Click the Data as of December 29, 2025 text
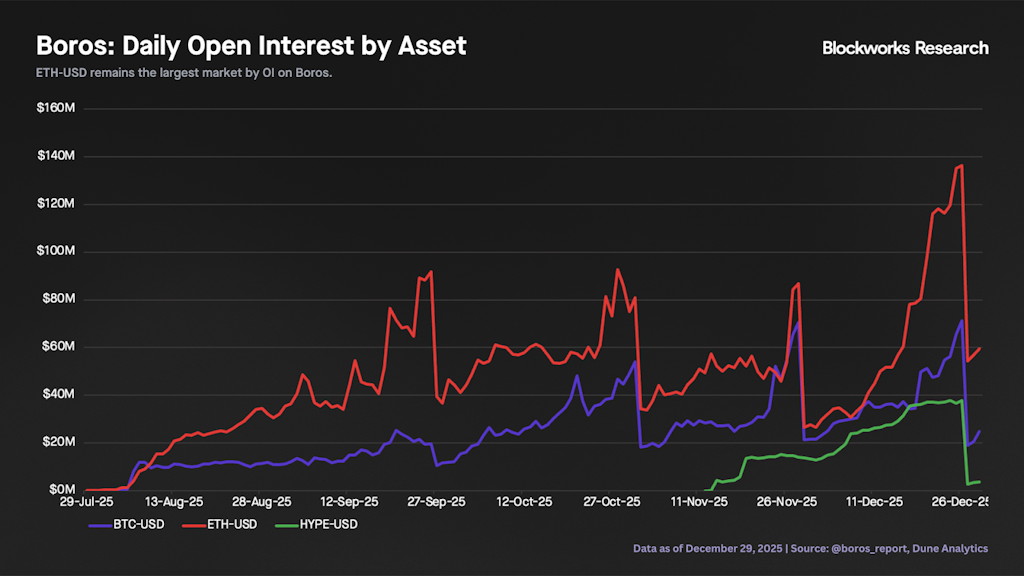This screenshot has width=1024, height=576. tap(708, 548)
